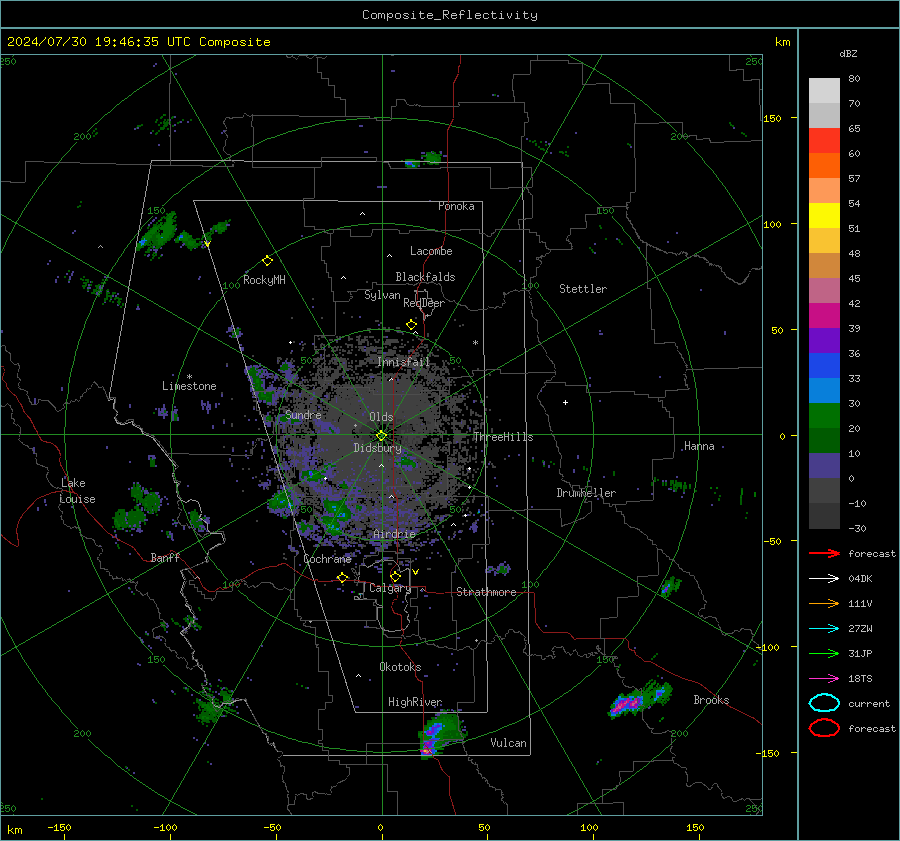Select the cyan 27ZW arrow icon

[823, 628]
